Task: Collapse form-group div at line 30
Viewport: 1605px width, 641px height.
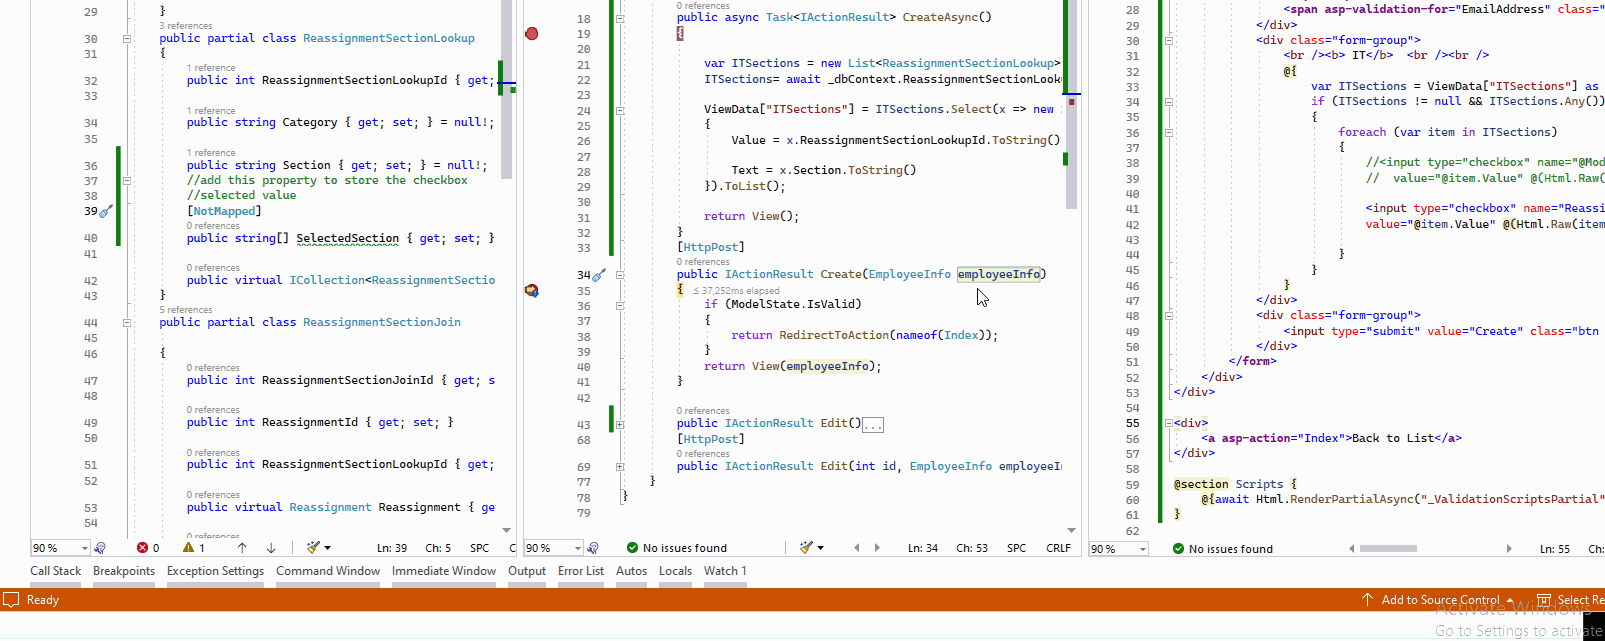Action: click(x=1168, y=41)
